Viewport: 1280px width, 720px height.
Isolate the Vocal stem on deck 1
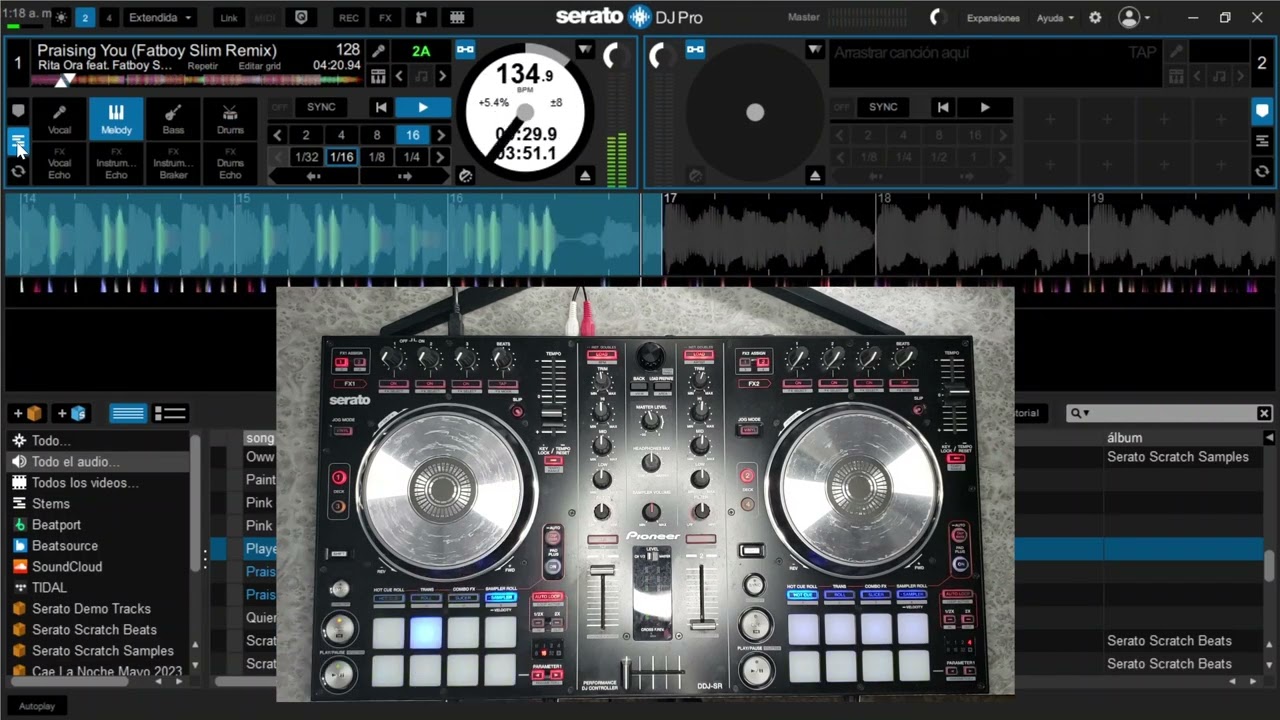pyautogui.click(x=60, y=118)
